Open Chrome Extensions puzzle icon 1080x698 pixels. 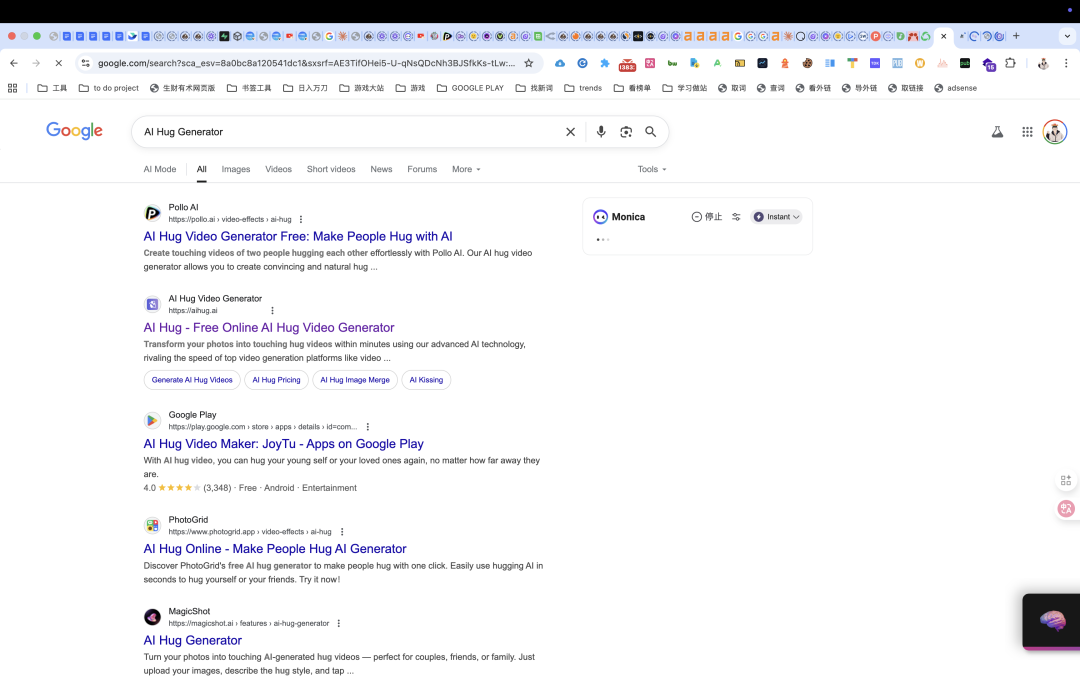pyautogui.click(x=1010, y=63)
